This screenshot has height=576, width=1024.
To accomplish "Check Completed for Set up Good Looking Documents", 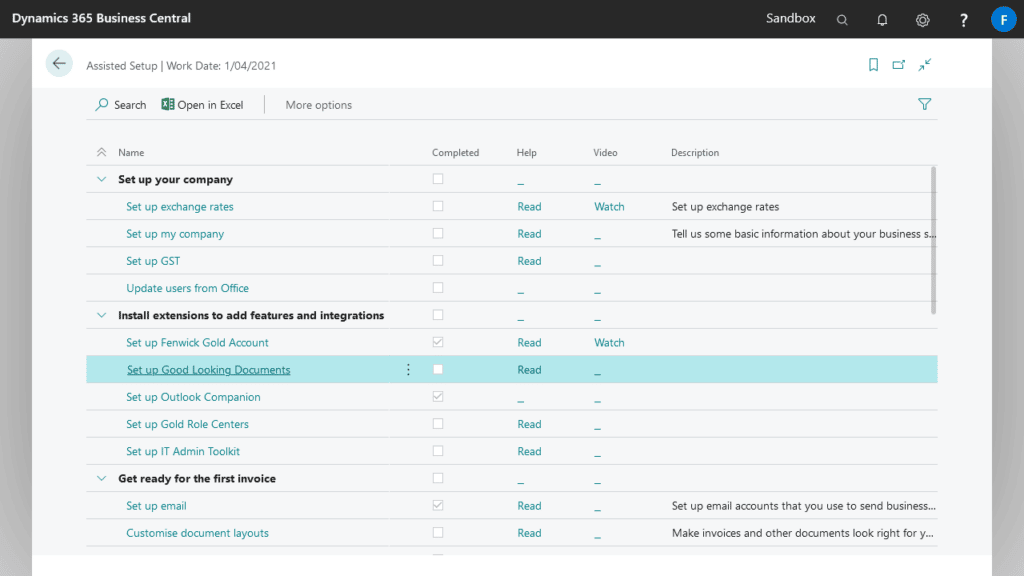I will pyautogui.click(x=437, y=369).
